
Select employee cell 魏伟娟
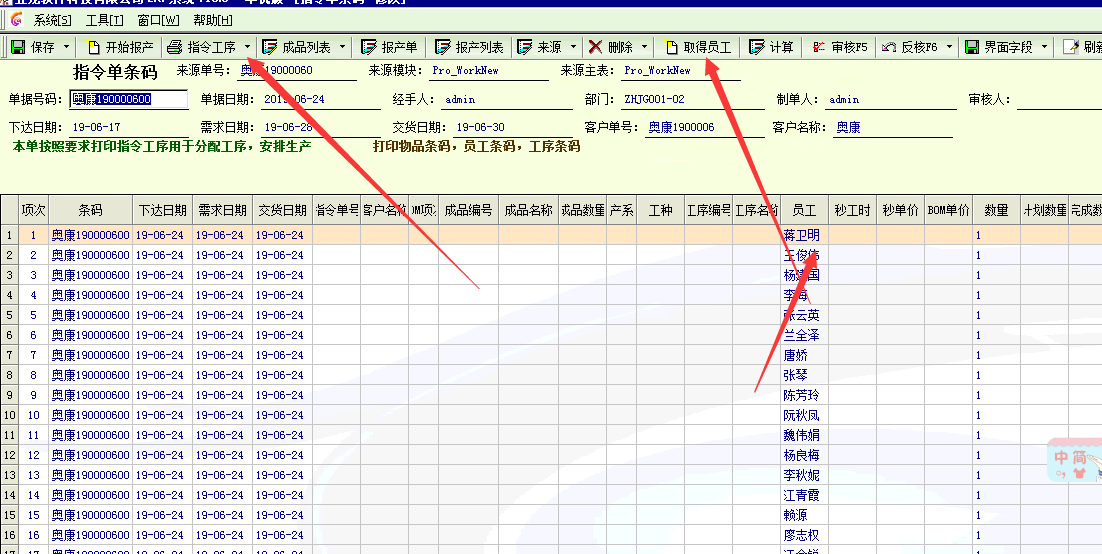pyautogui.click(x=804, y=435)
